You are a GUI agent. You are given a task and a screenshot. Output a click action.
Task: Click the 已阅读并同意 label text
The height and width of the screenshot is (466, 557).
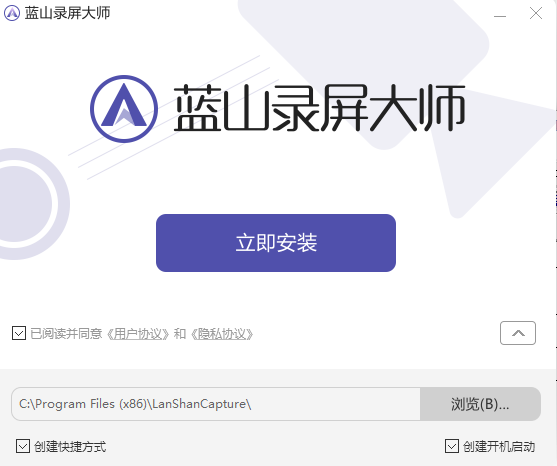coord(66,334)
